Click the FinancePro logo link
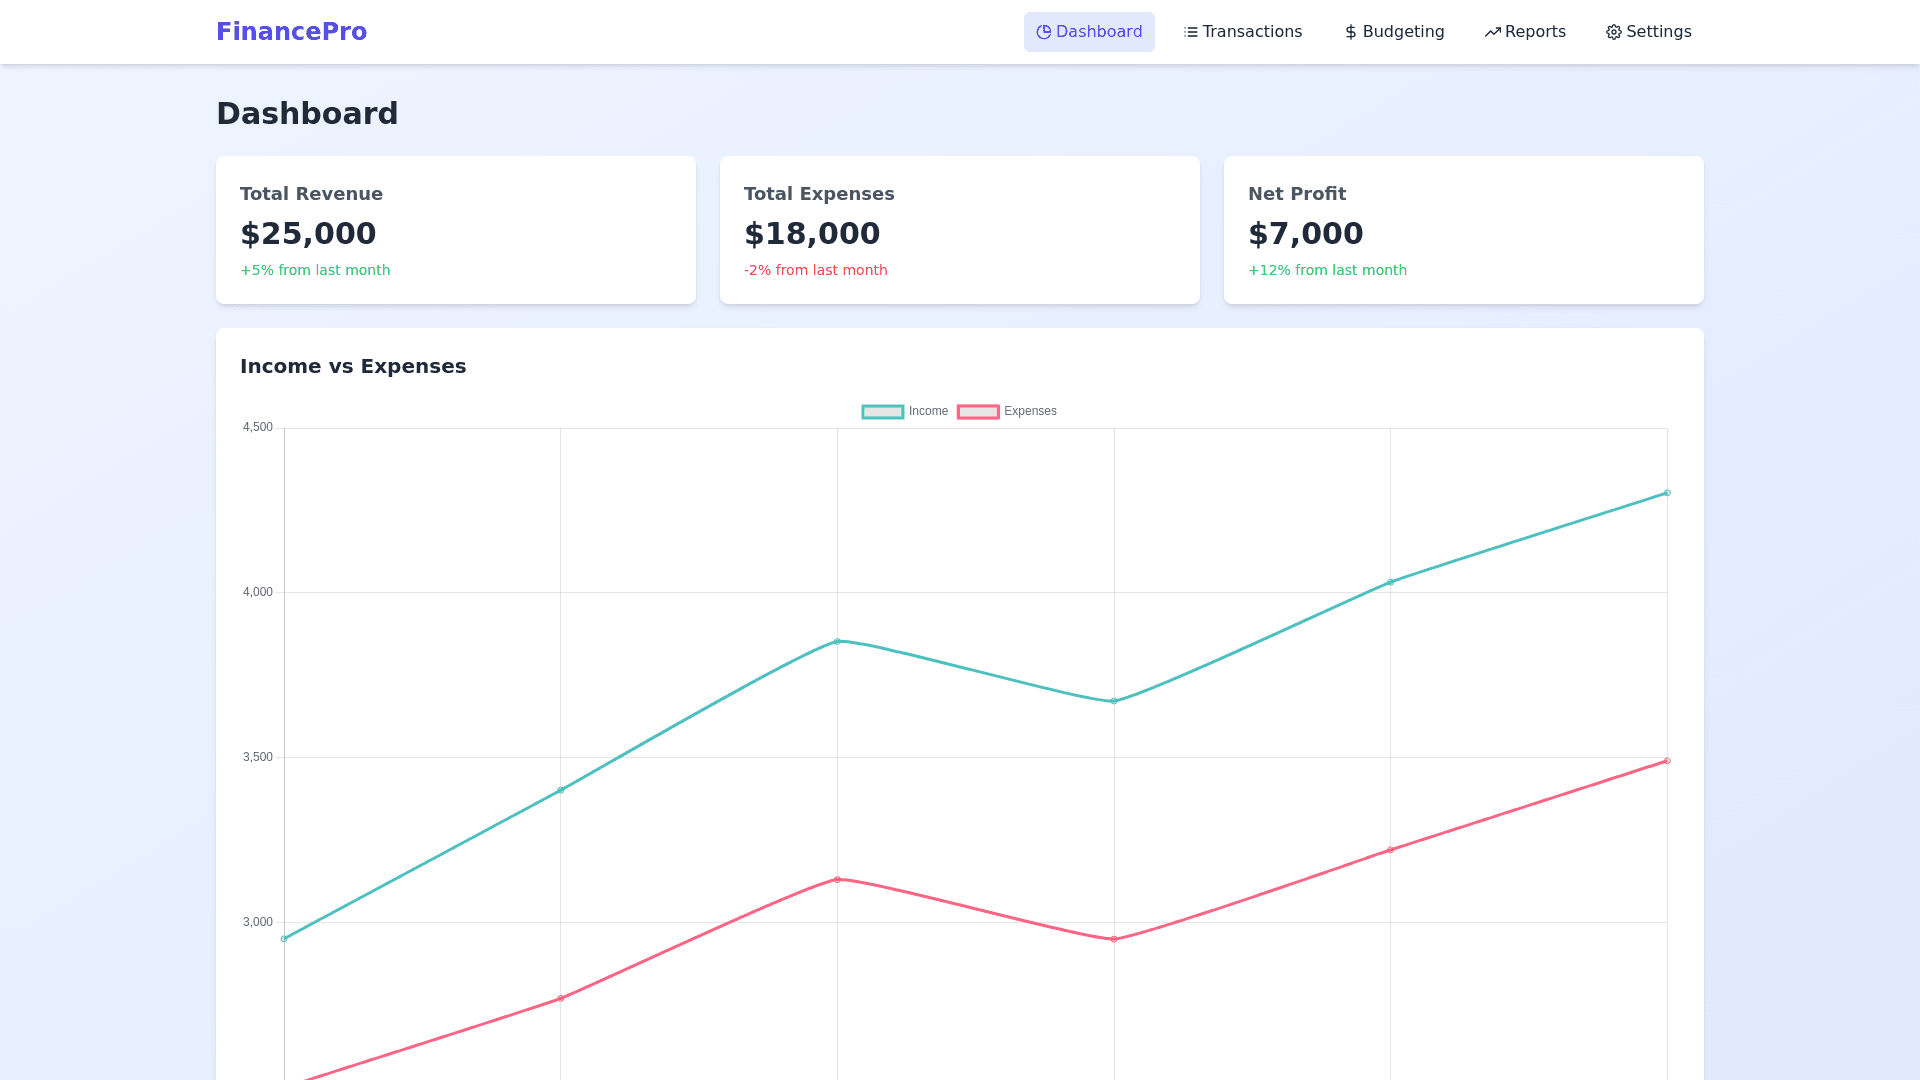 click(291, 32)
